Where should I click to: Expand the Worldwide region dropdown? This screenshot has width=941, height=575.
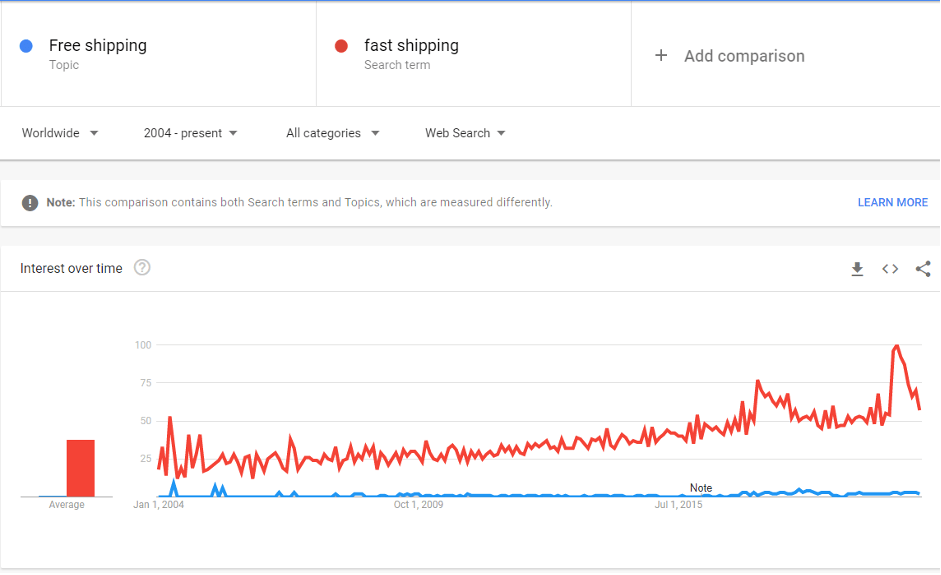tap(60, 133)
